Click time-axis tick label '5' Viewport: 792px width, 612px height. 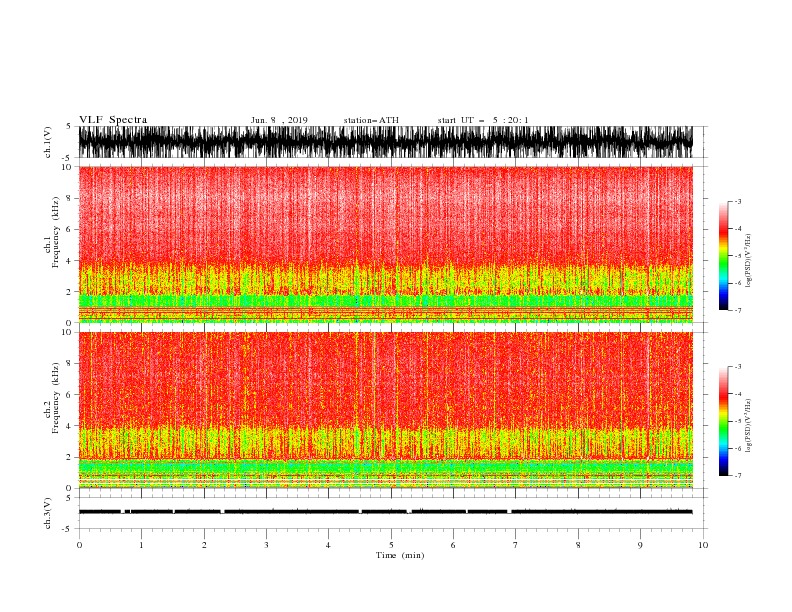(391, 545)
